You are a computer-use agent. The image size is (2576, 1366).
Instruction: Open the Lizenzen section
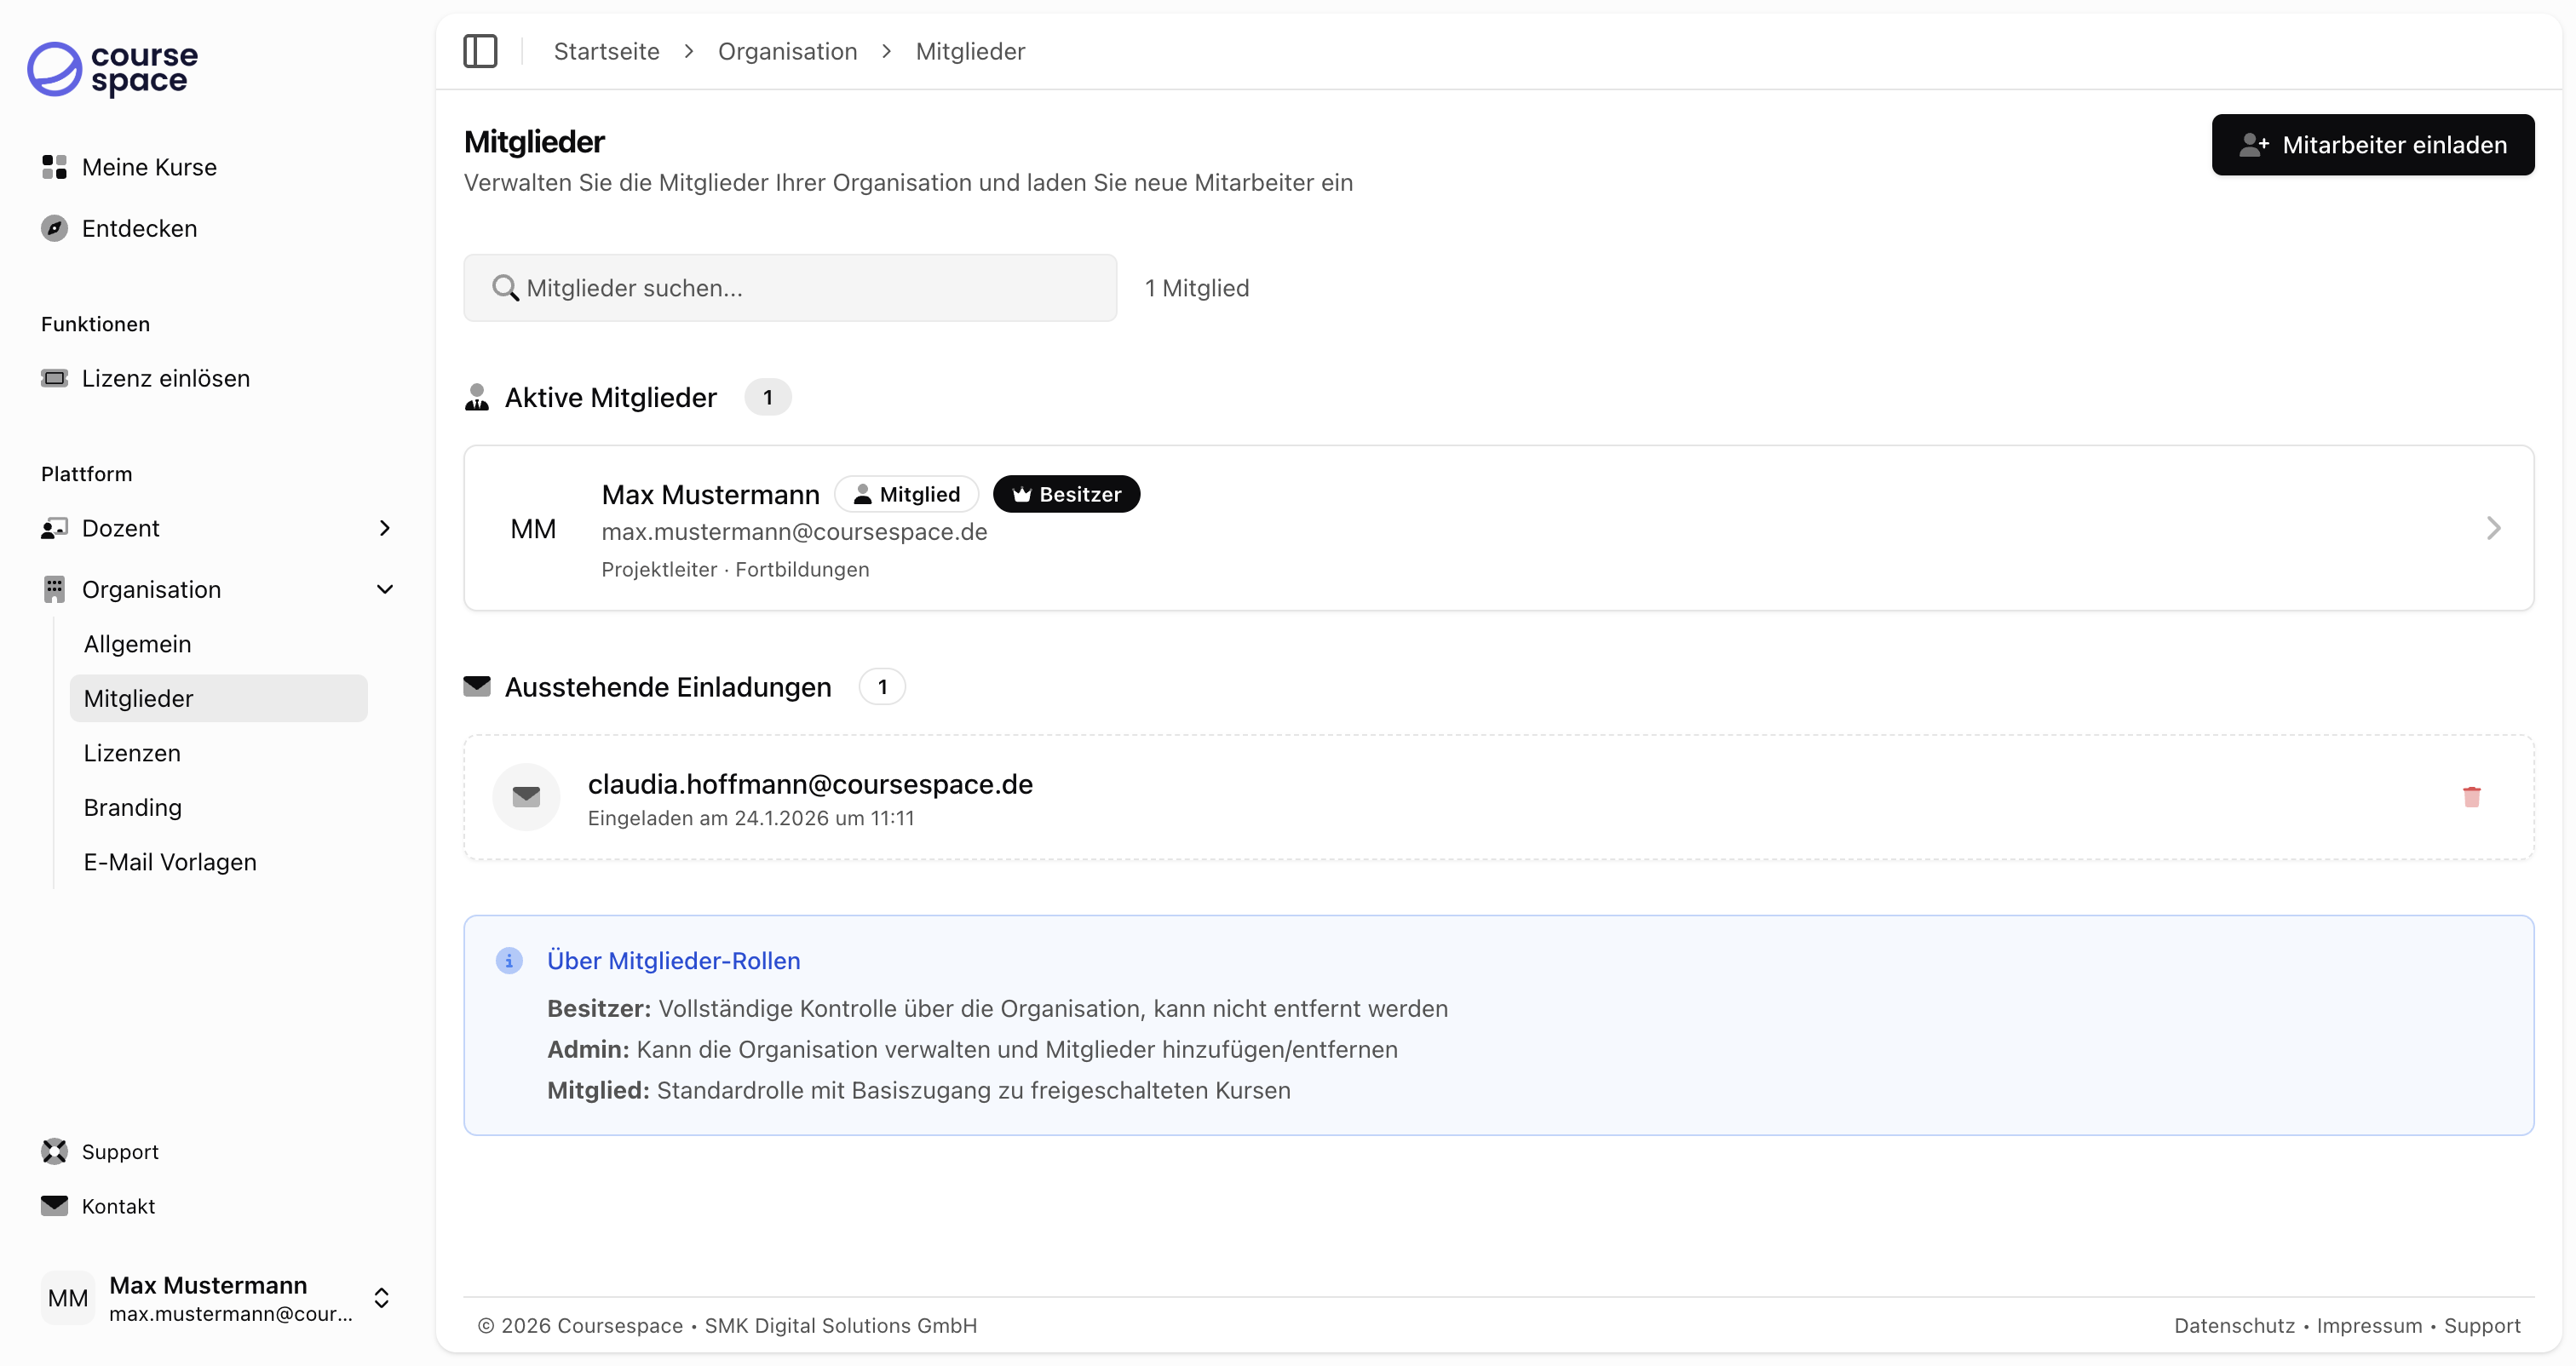[x=132, y=753]
